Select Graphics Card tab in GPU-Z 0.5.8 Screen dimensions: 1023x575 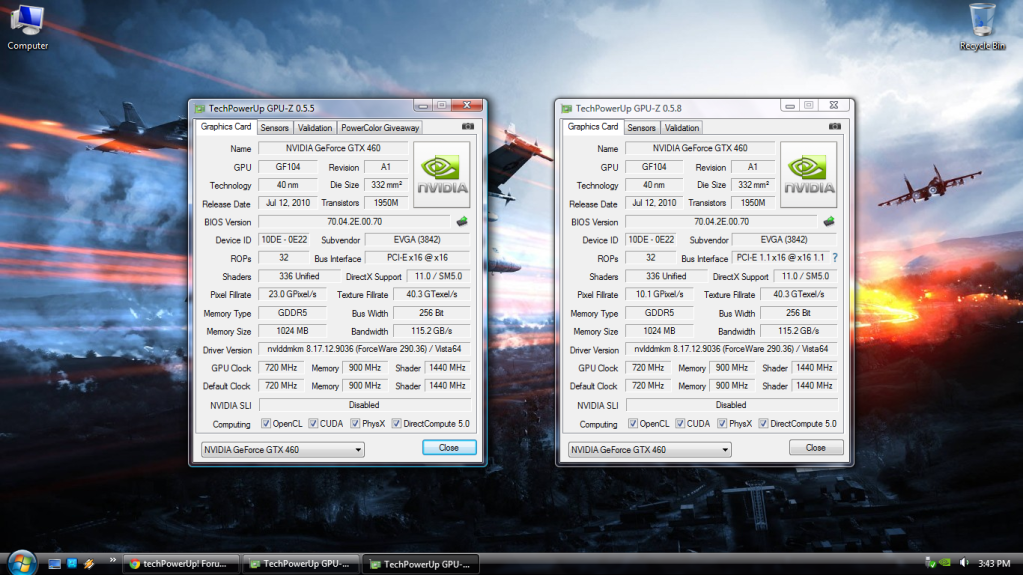coord(592,127)
